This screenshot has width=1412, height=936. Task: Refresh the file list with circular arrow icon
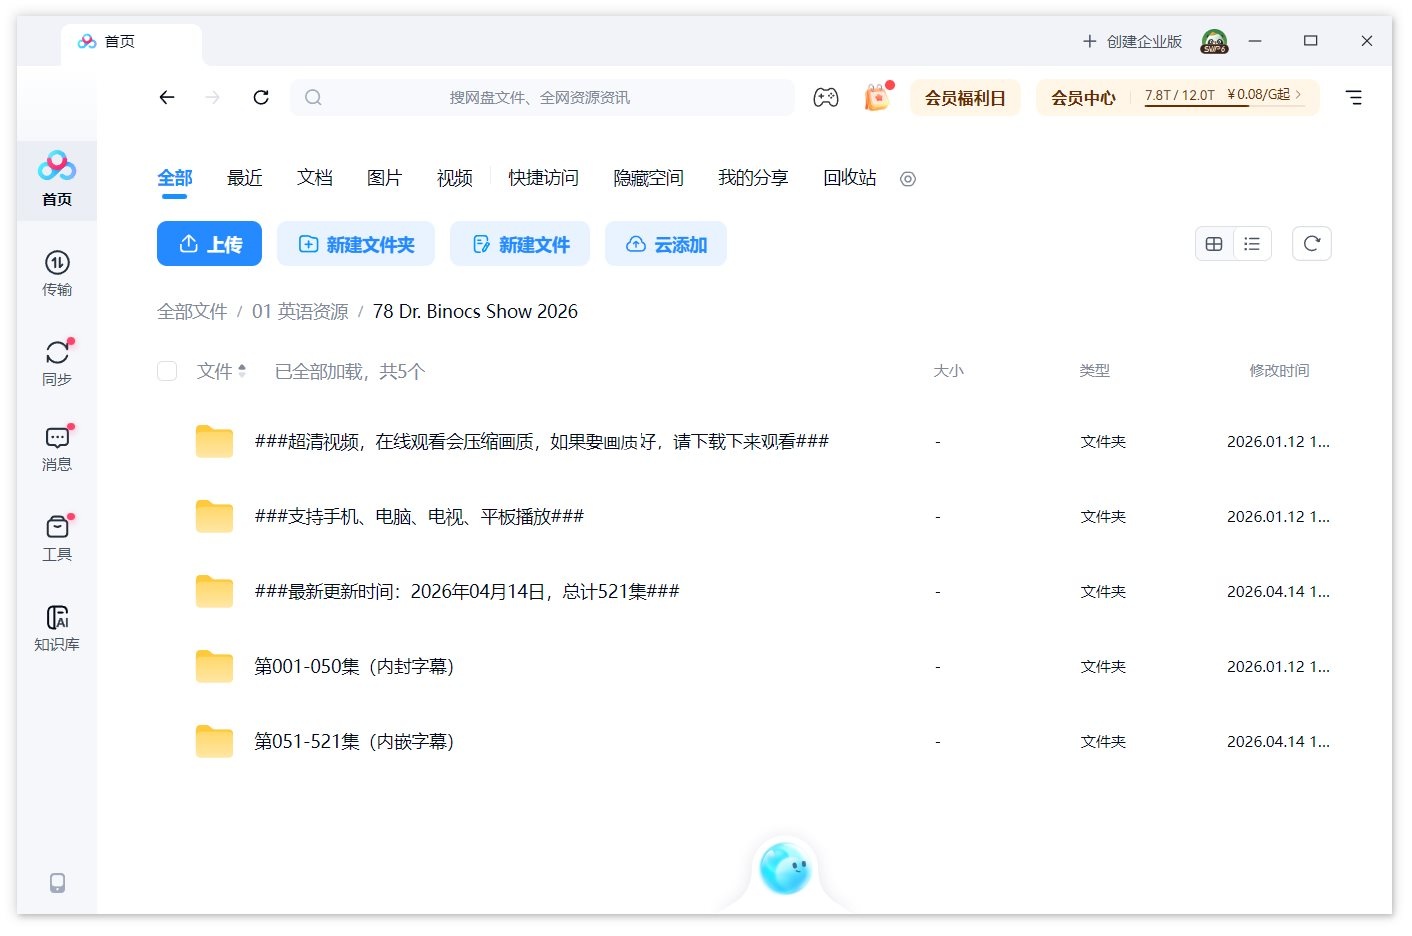[x=1311, y=243]
